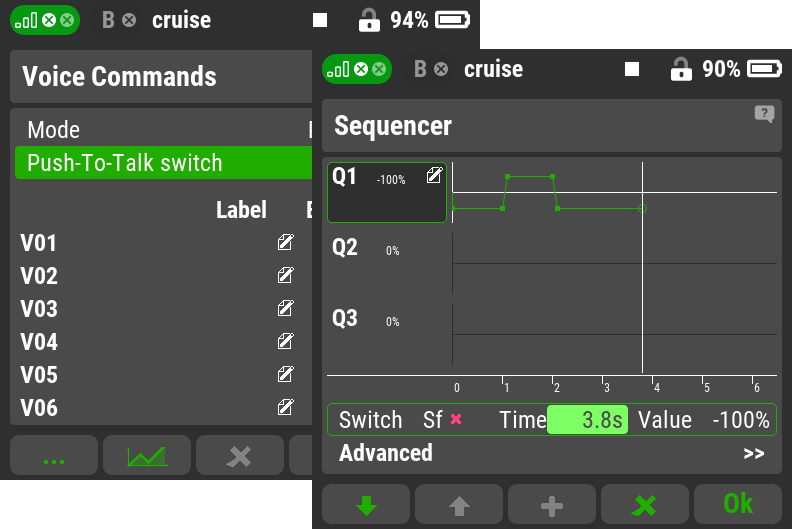Open the graph icon button in Voice Commands
The height and width of the screenshot is (529, 793).
click(146, 457)
